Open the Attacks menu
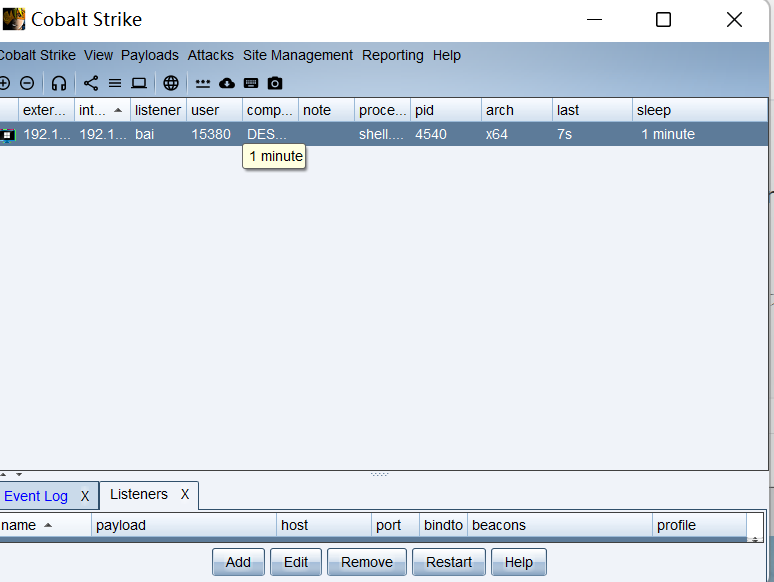Viewport: 774px width, 582px height. [210, 55]
